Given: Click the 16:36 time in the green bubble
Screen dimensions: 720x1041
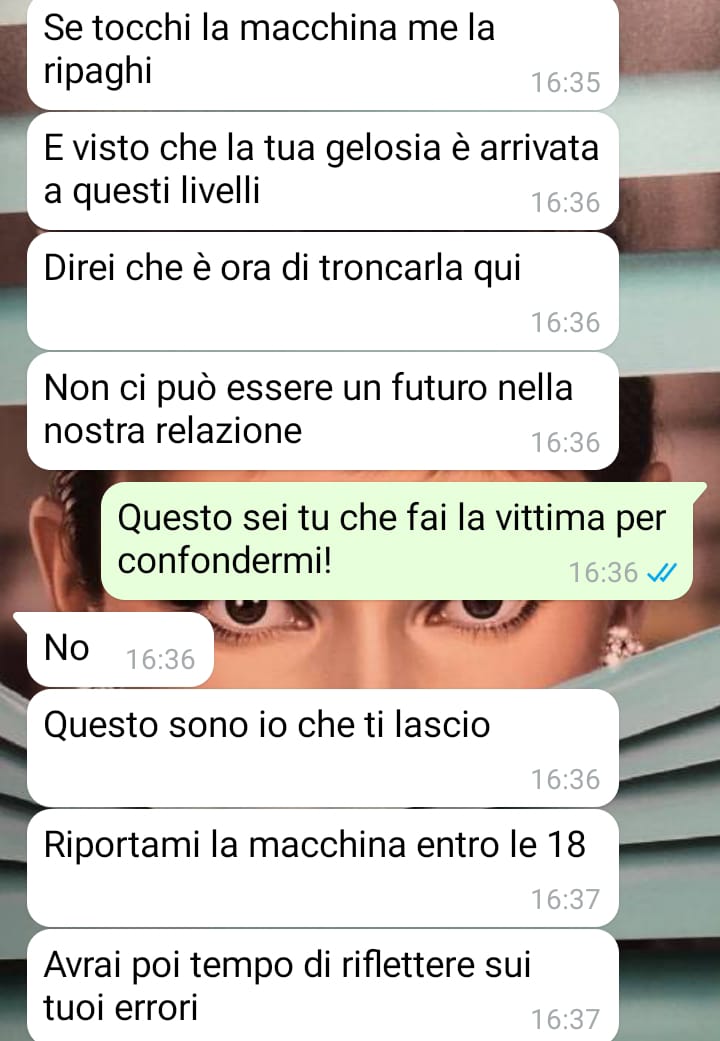Looking at the screenshot, I should tap(603, 572).
